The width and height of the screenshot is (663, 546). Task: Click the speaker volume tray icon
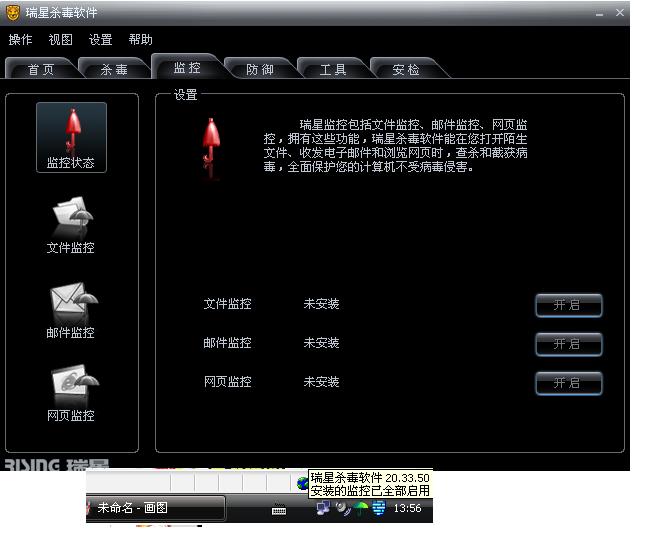tap(342, 508)
